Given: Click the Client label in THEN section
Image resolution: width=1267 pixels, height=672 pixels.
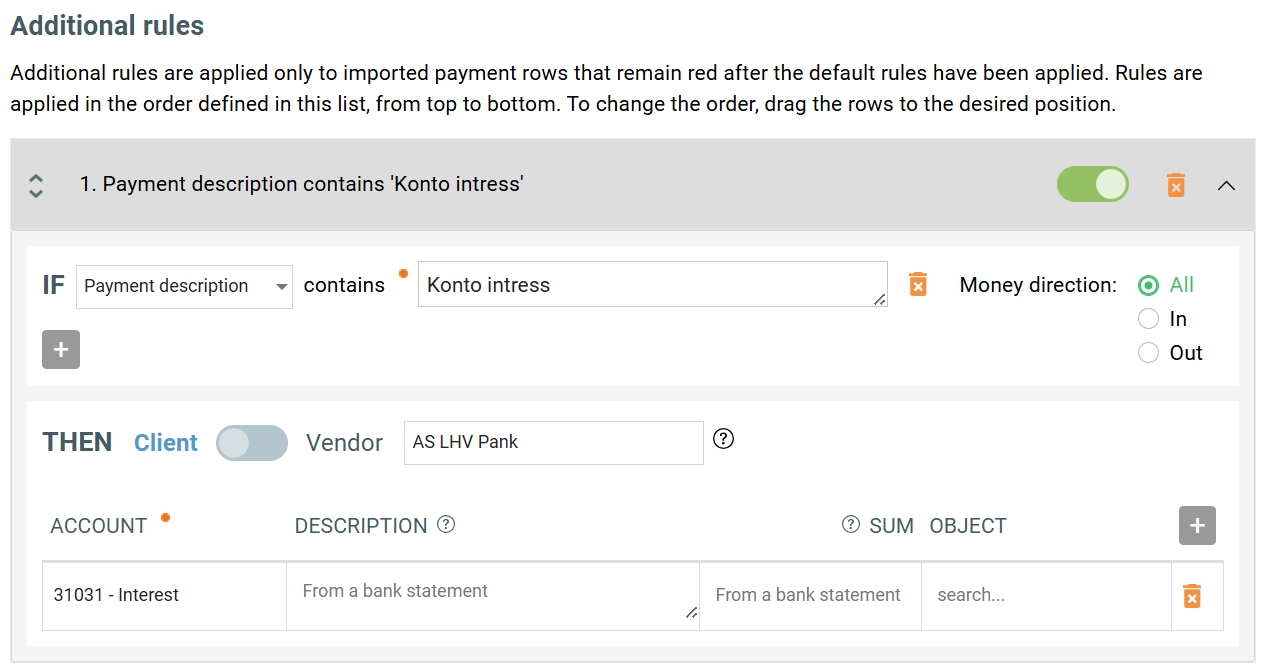Looking at the screenshot, I should coord(166,443).
